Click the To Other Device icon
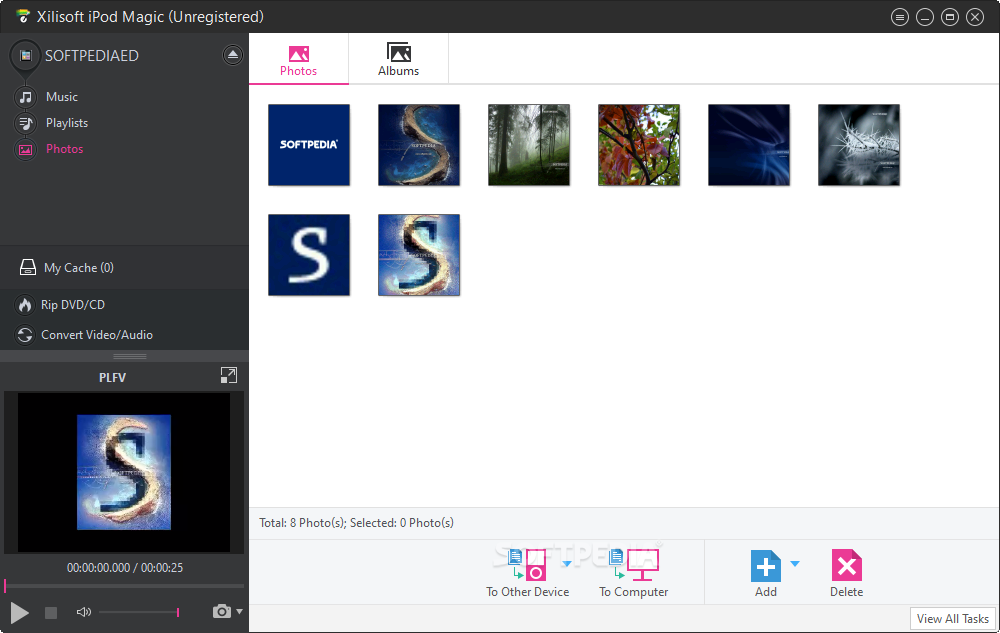This screenshot has height=633, width=1000. [527, 565]
